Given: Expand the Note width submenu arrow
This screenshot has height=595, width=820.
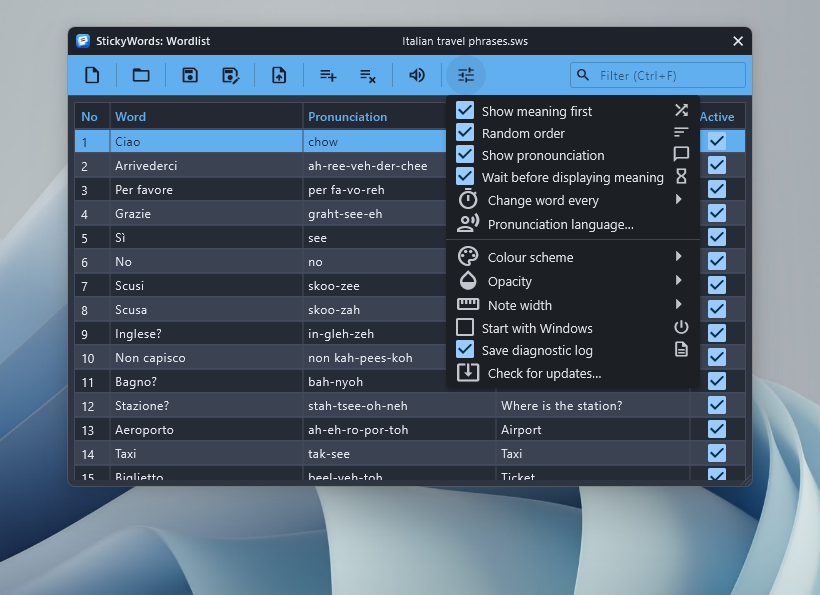Looking at the screenshot, I should pyautogui.click(x=678, y=304).
